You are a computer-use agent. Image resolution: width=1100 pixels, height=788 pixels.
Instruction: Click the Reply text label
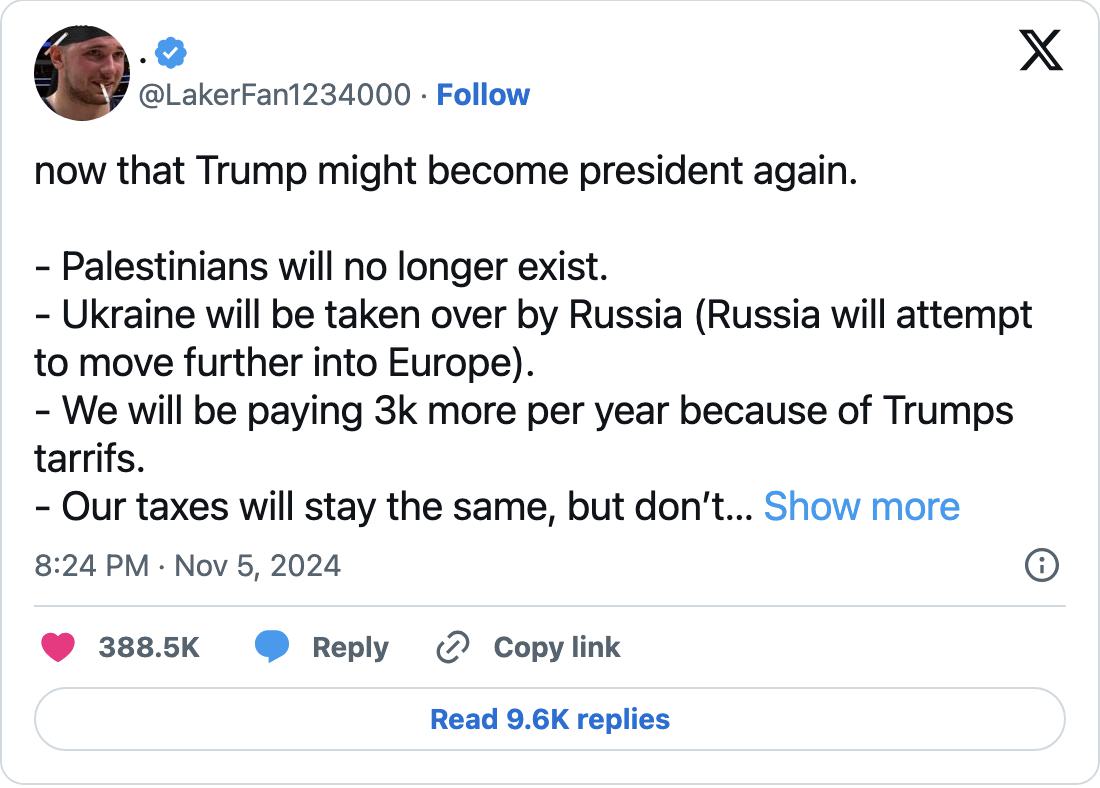click(x=350, y=648)
